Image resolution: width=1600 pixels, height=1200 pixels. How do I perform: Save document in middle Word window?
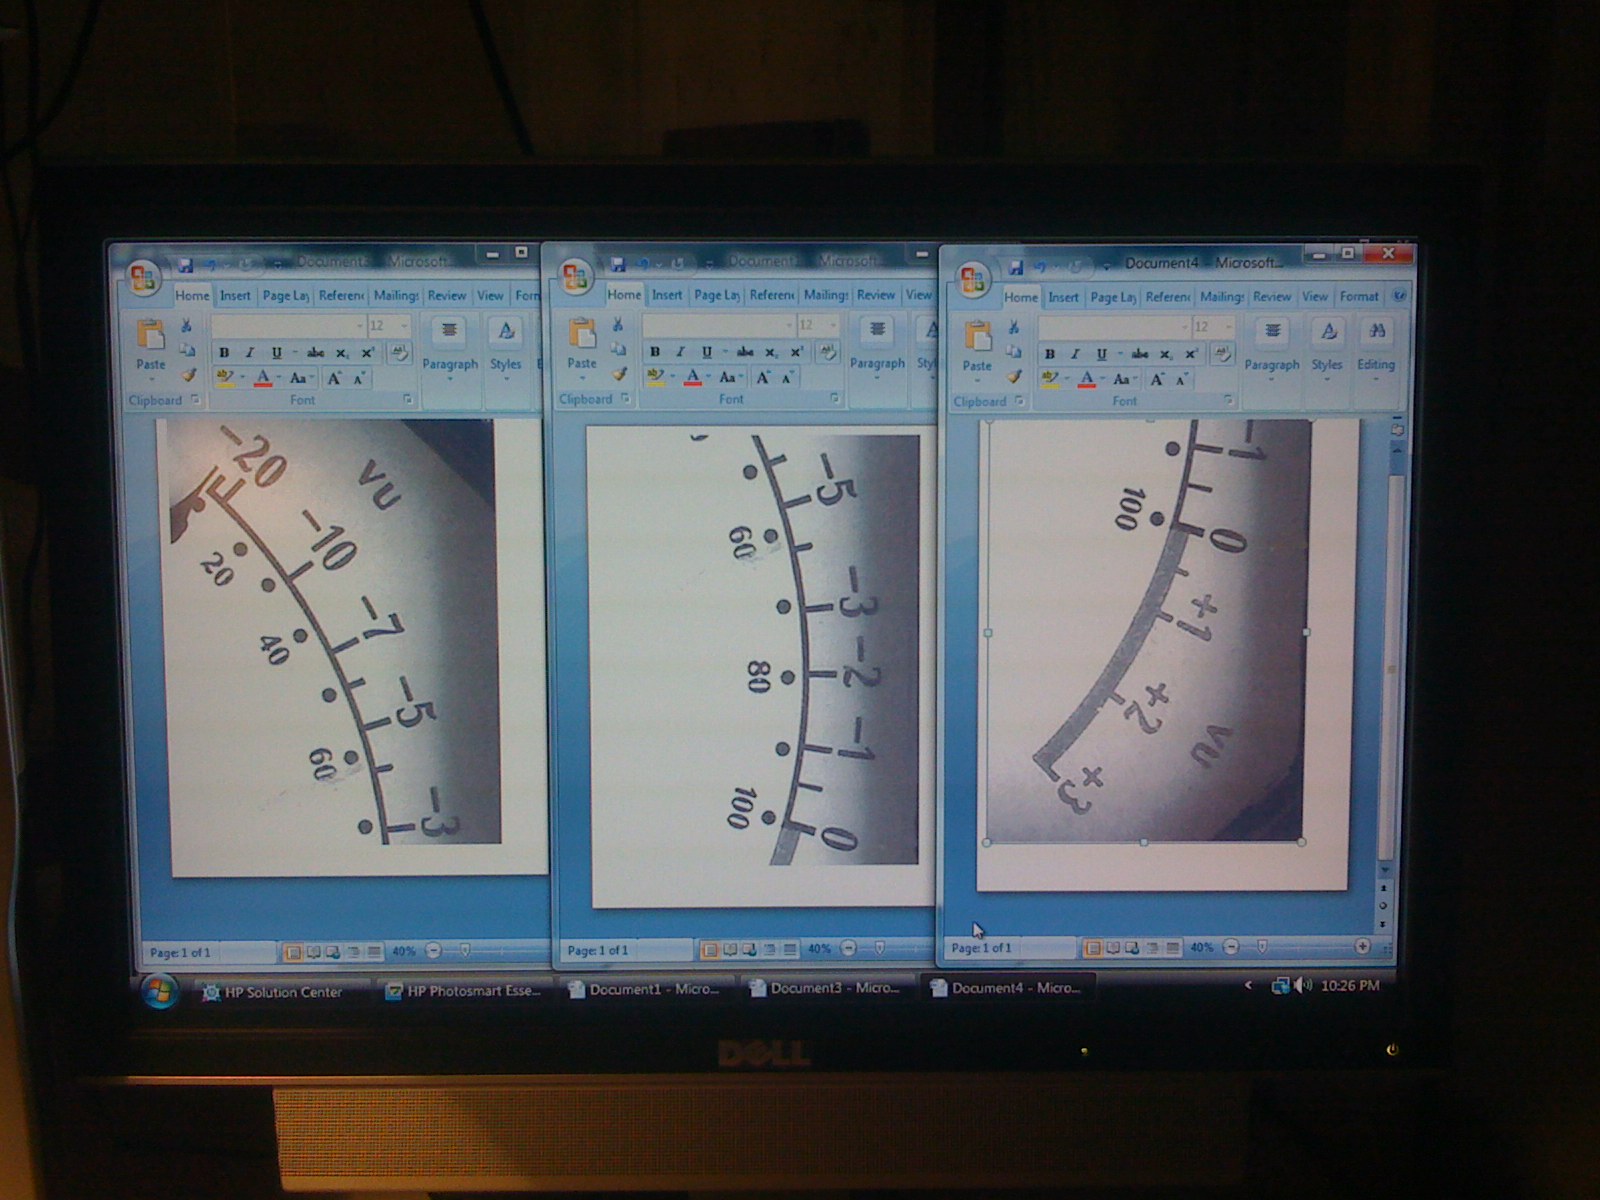click(617, 265)
